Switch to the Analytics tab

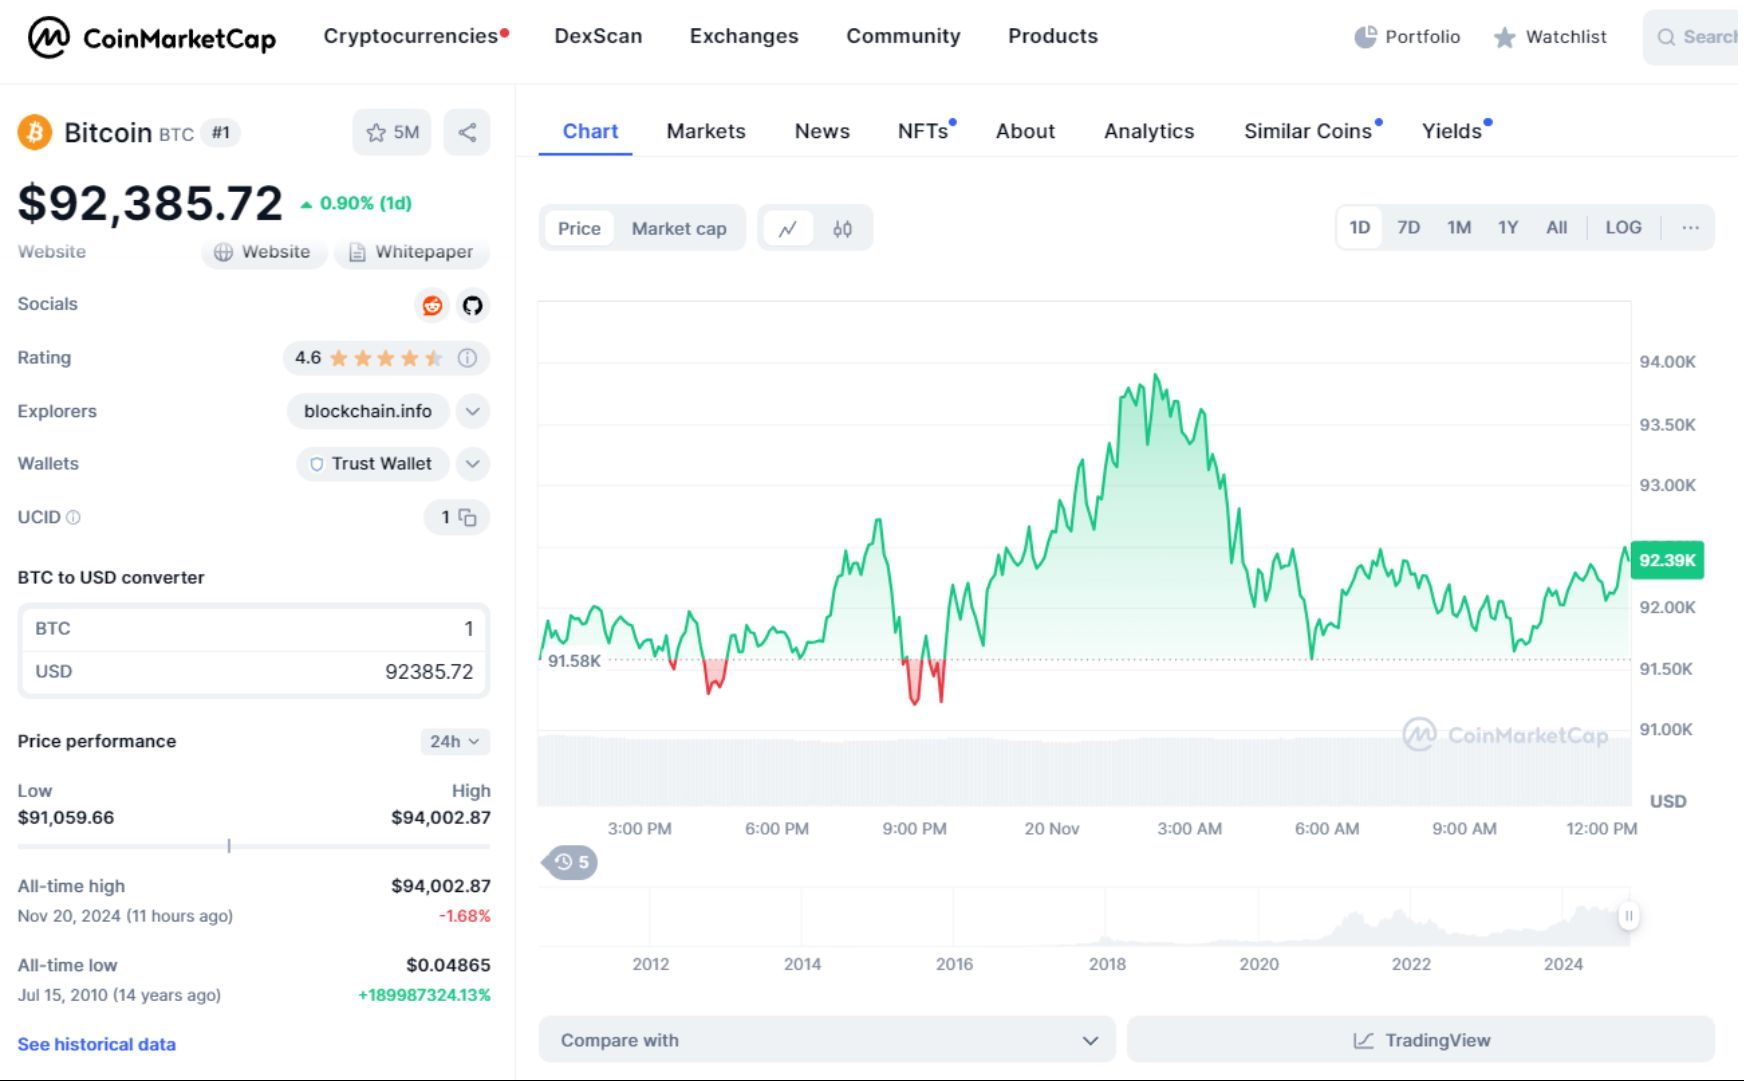[1148, 131]
